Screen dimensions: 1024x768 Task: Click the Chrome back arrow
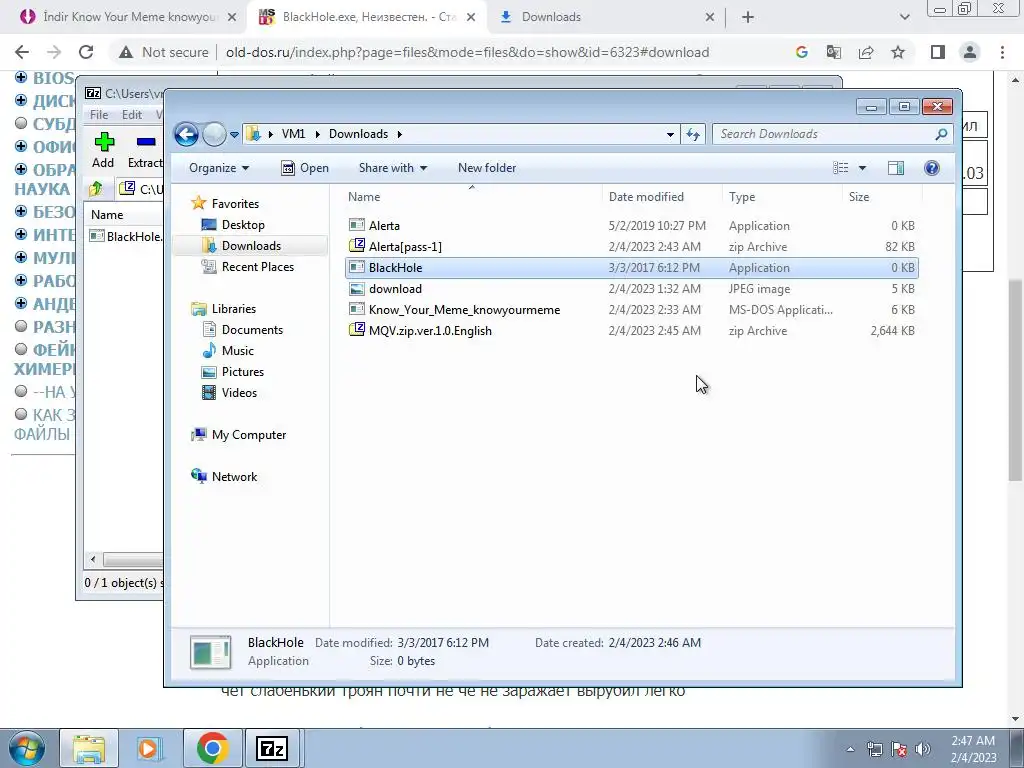(22, 52)
